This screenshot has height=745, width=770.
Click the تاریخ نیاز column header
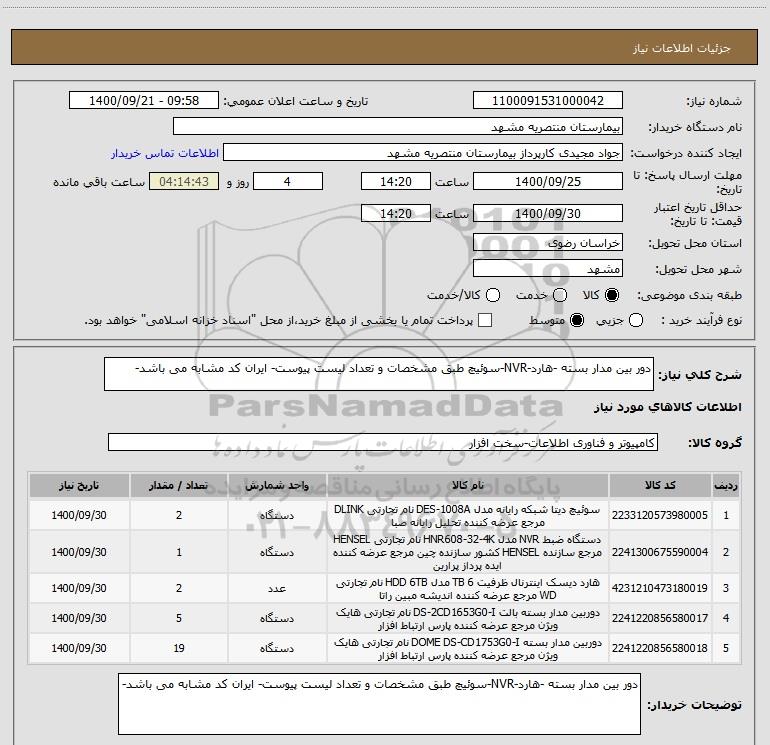tap(79, 485)
